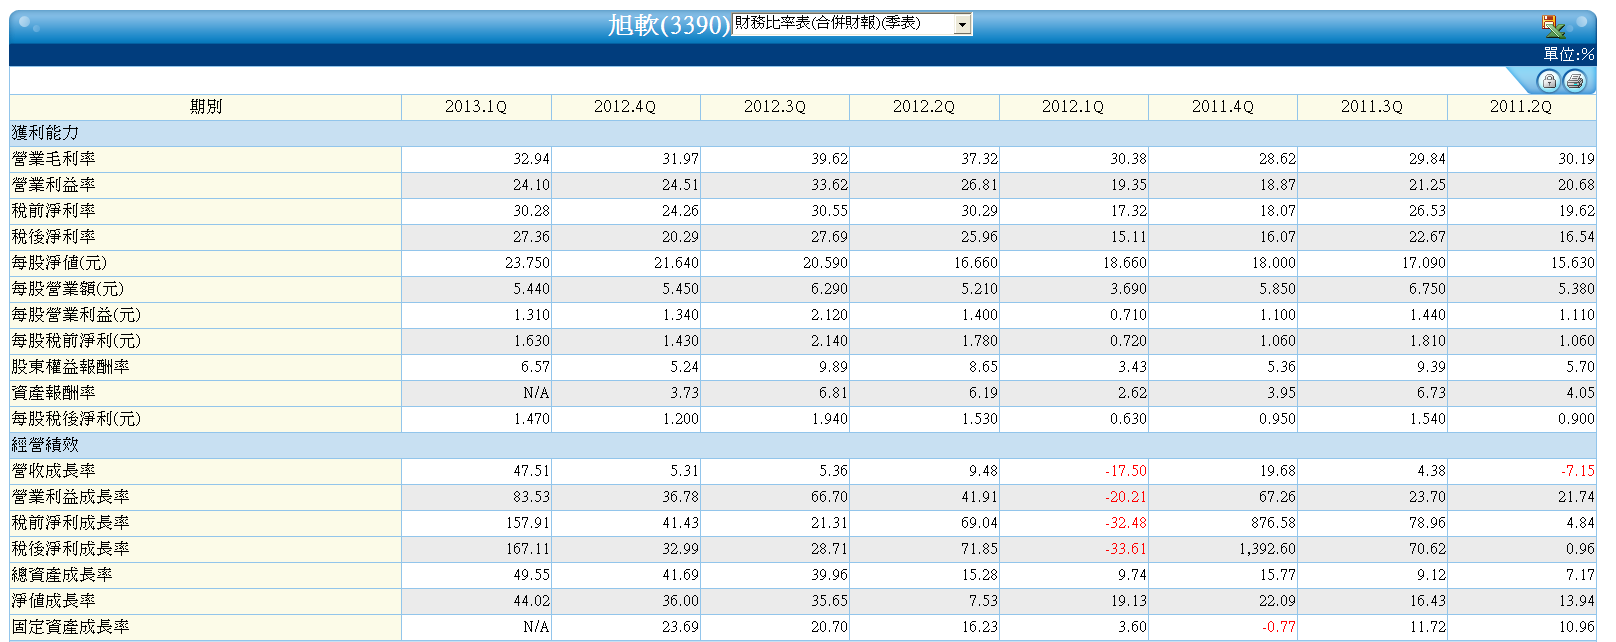
Task: Select the 39.62 value in 營業毛利率 row
Action: click(x=830, y=159)
